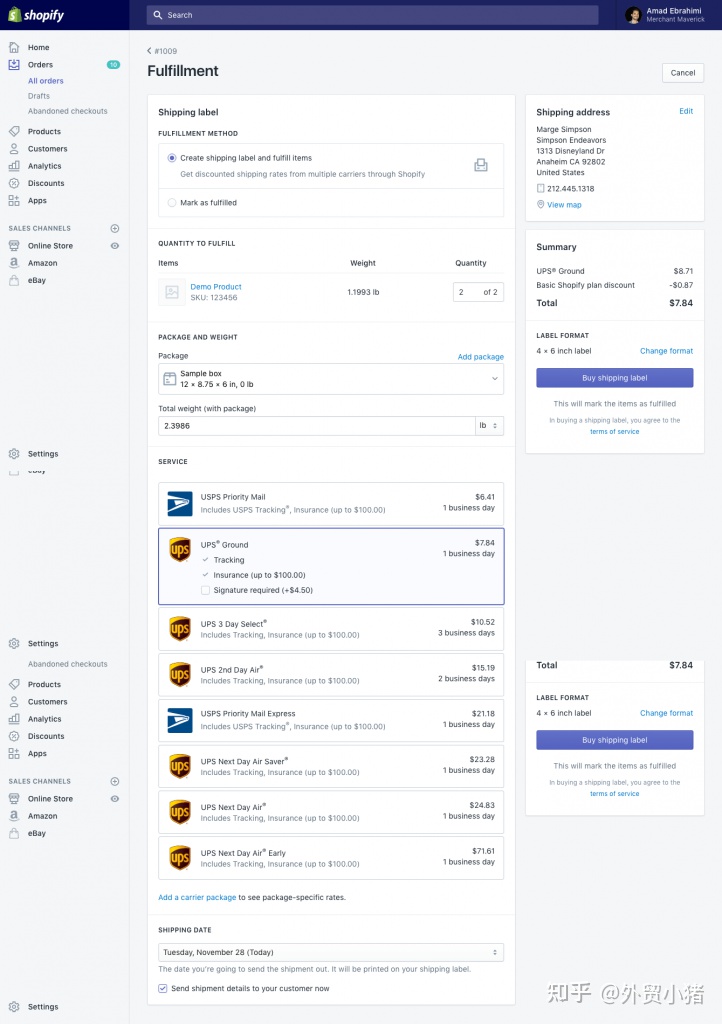Select the Mark as fulfilled radio option
722x1024 pixels.
pyautogui.click(x=172, y=203)
